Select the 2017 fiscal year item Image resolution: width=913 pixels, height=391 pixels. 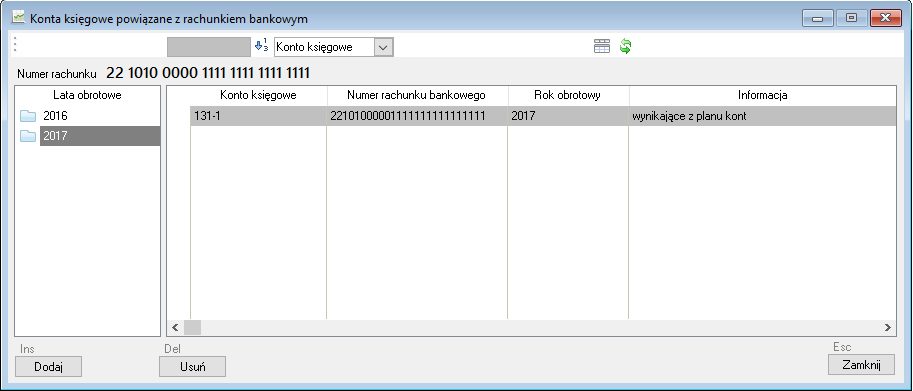click(100, 136)
